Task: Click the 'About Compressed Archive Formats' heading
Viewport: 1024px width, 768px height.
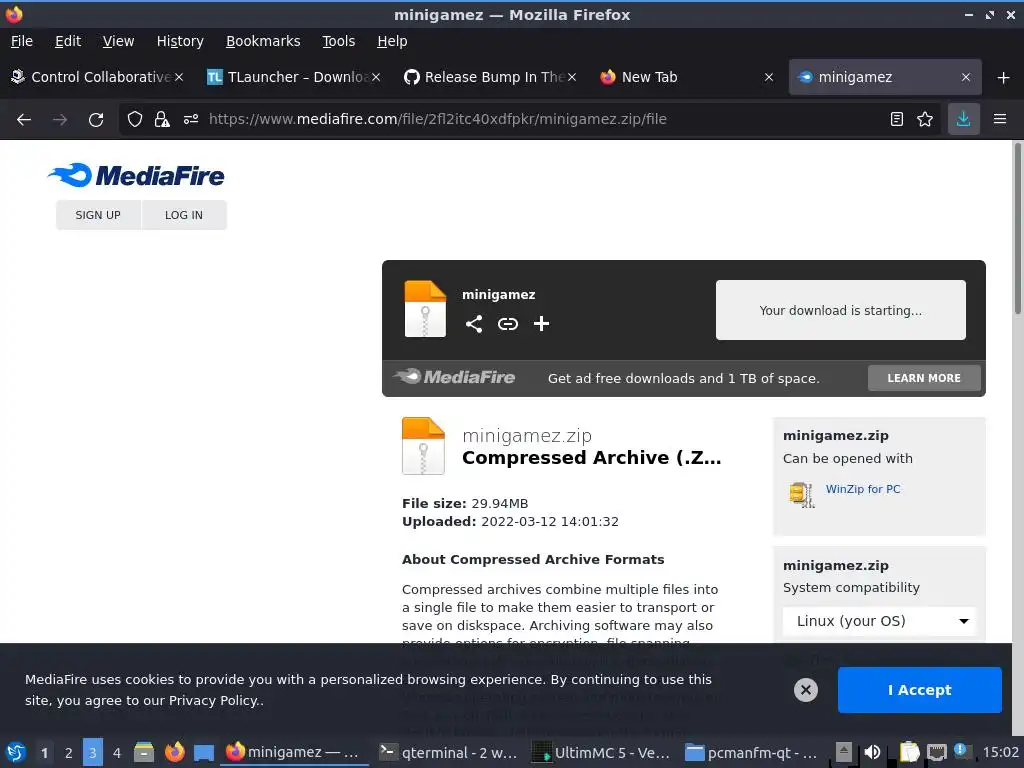Action: 533,560
